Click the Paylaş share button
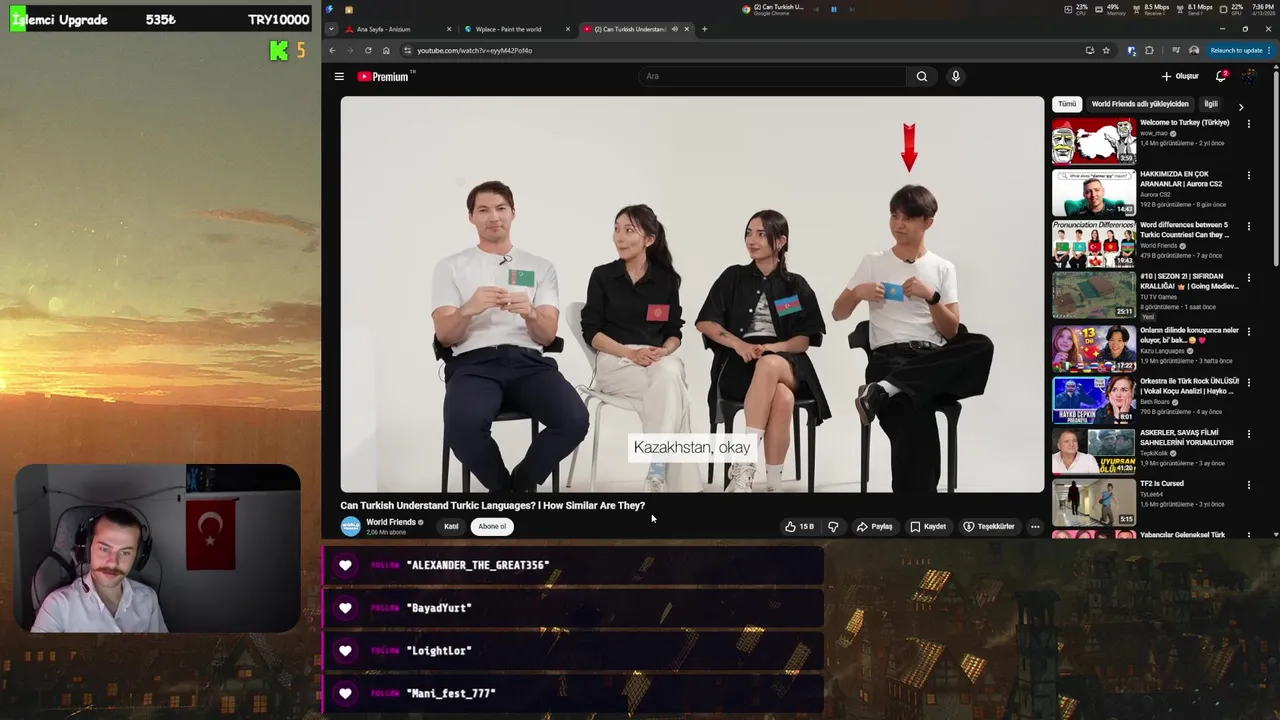 874,526
